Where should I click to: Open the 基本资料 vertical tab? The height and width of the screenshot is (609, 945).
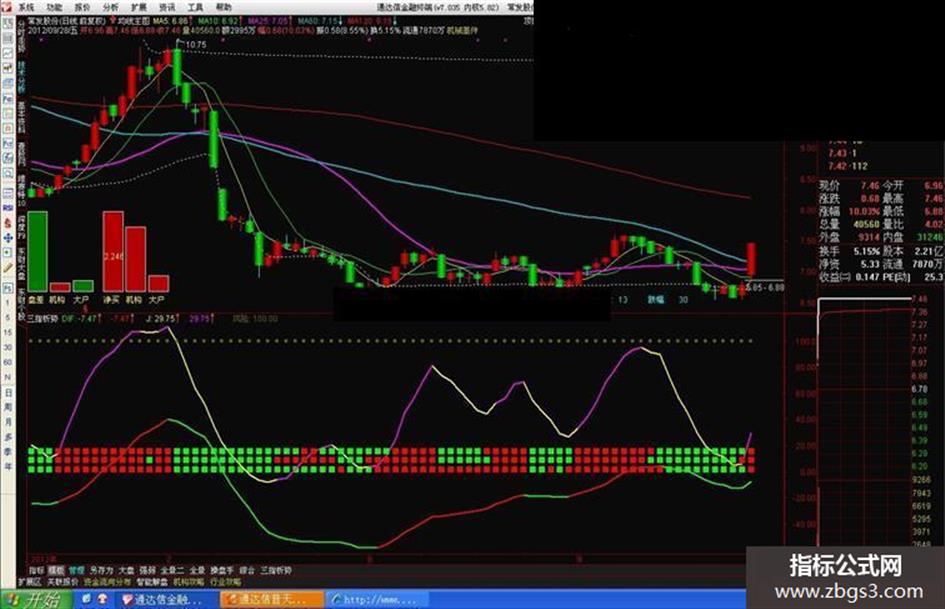(22, 117)
